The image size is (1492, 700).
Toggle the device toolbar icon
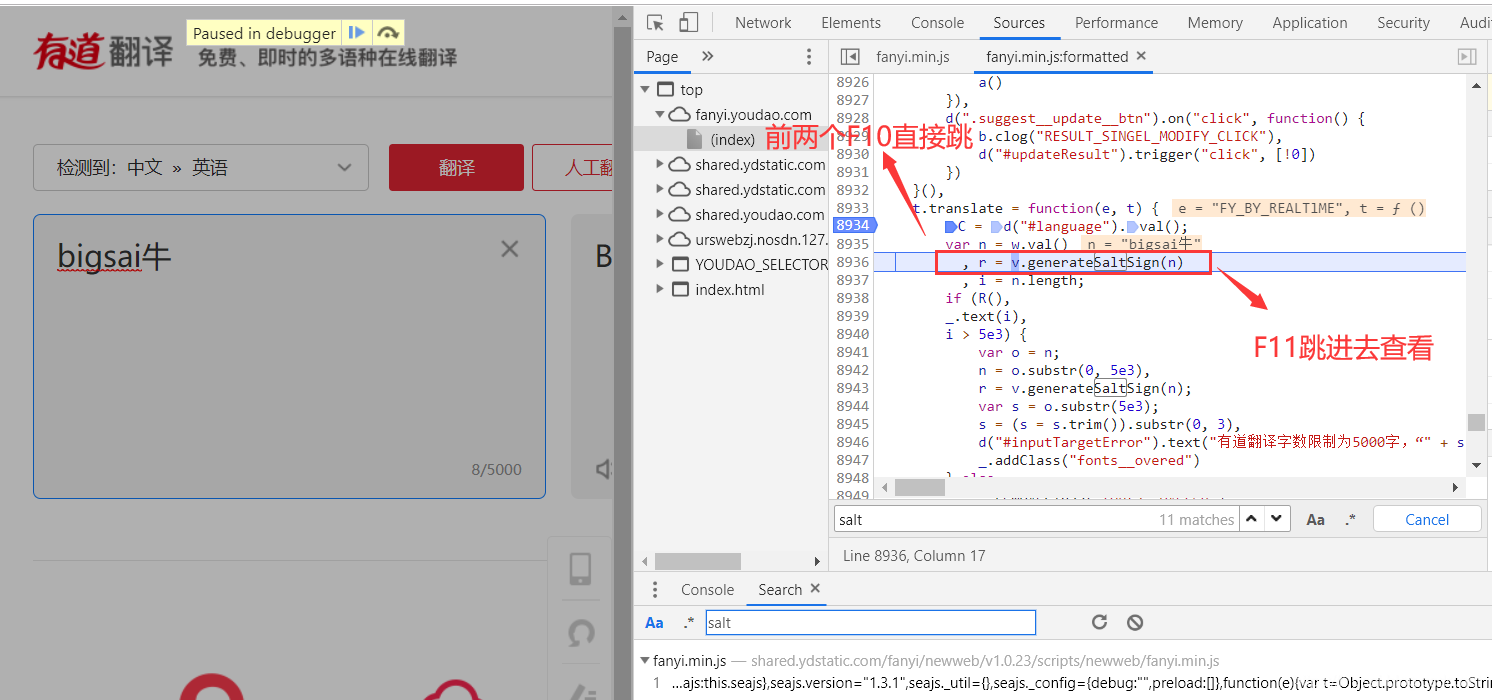point(688,22)
